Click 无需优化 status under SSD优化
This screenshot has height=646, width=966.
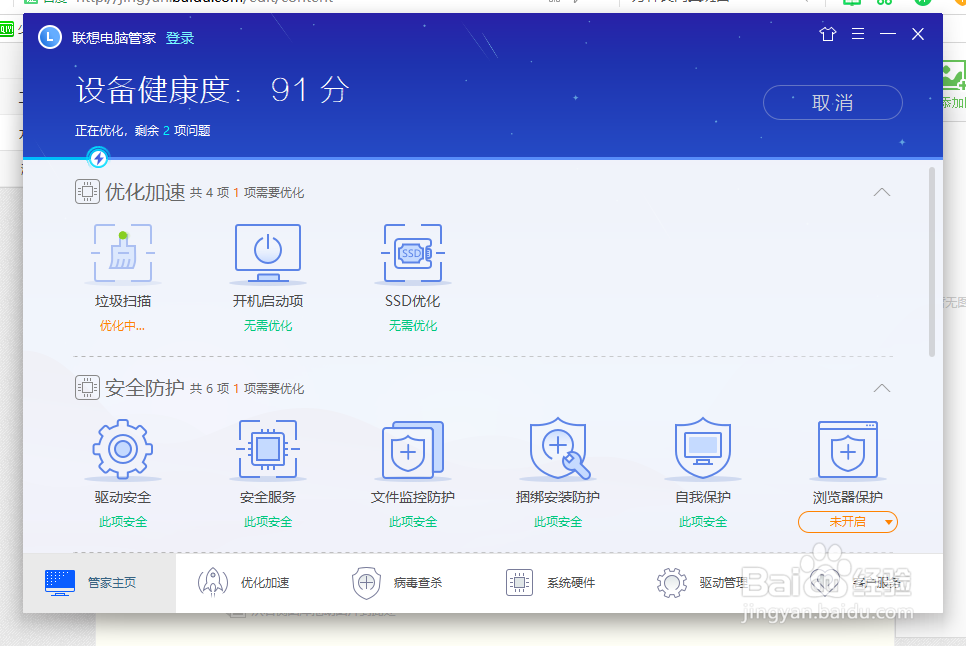pyautogui.click(x=413, y=326)
